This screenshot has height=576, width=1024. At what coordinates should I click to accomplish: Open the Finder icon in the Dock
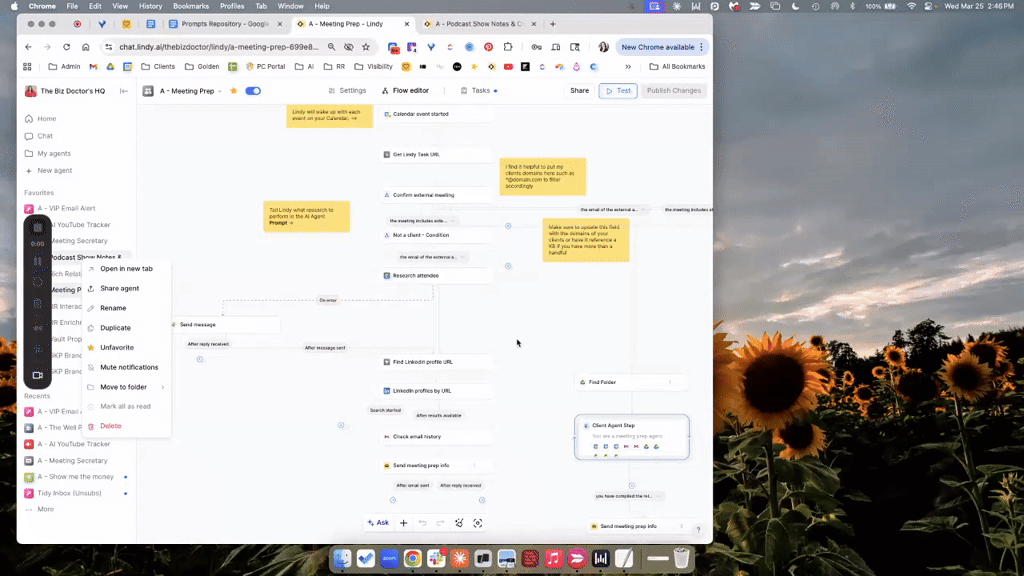343,559
